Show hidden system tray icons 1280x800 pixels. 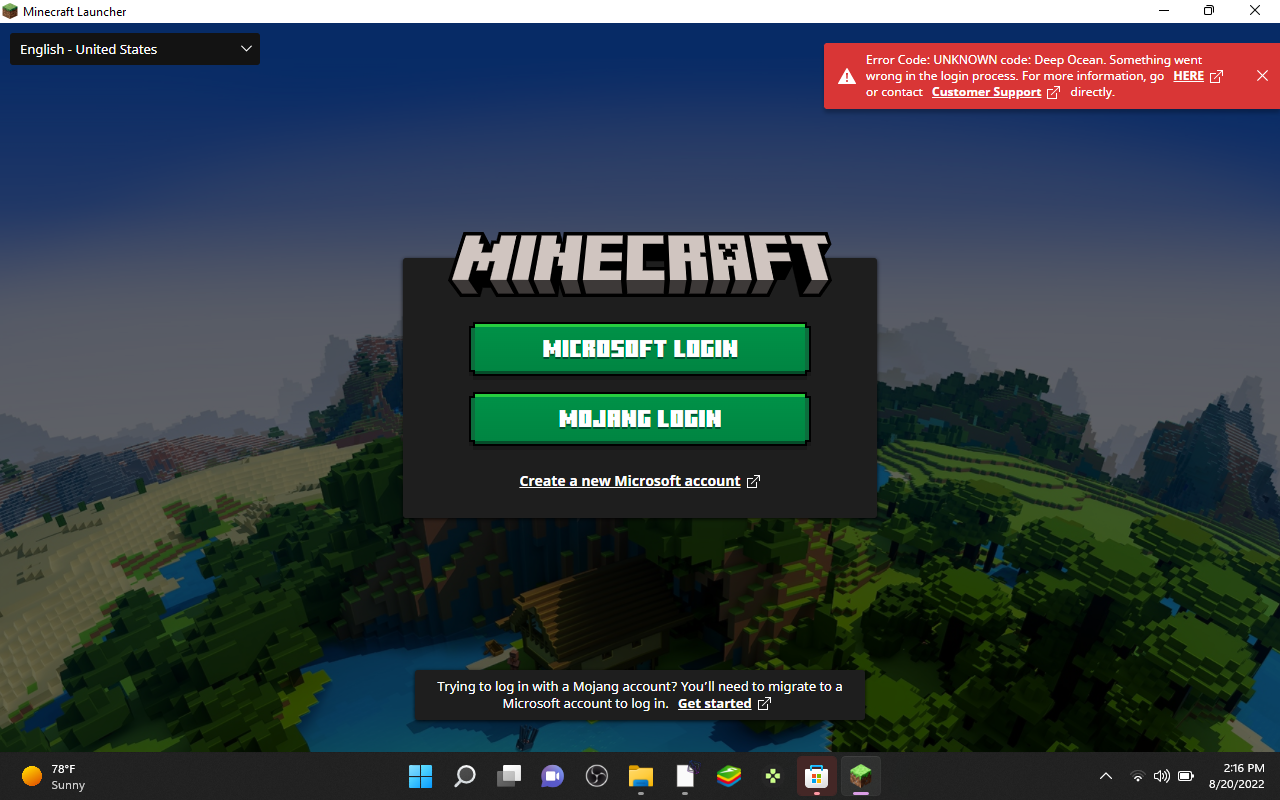pyautogui.click(x=1105, y=776)
